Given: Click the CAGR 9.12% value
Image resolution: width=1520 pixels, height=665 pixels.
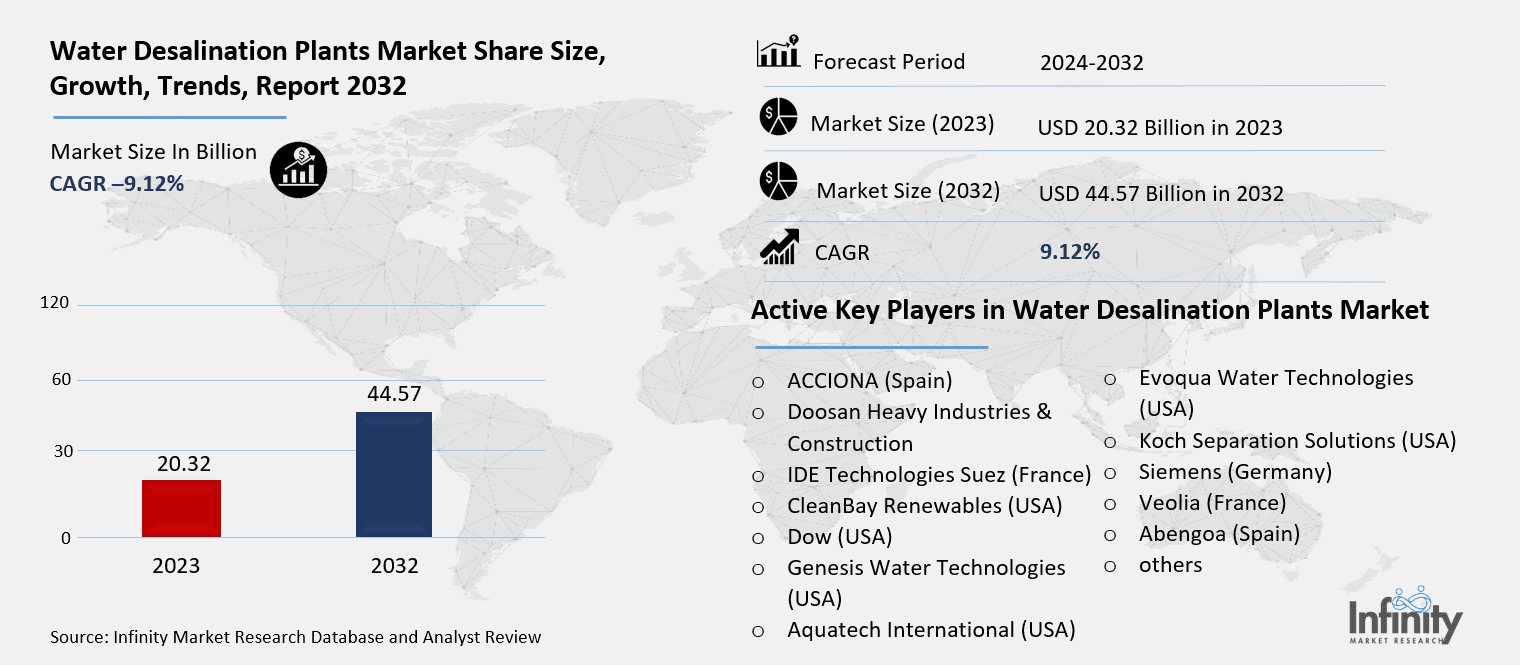Looking at the screenshot, I should coord(1068,252).
